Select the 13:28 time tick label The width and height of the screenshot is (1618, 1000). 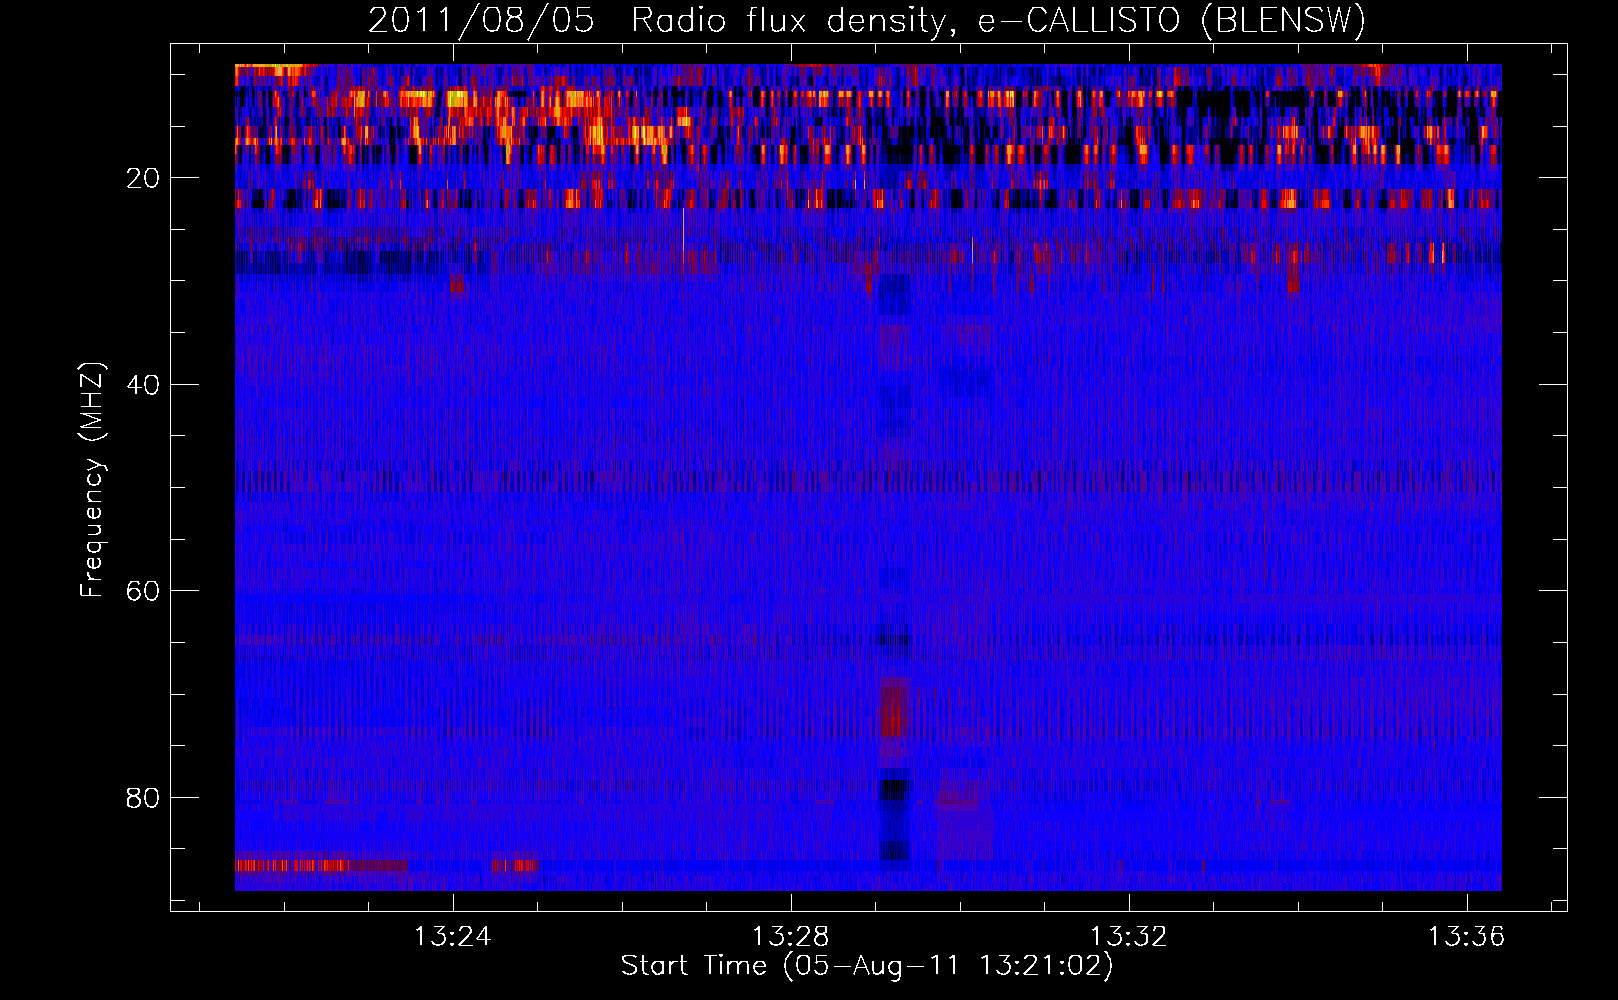pyautogui.click(x=791, y=937)
